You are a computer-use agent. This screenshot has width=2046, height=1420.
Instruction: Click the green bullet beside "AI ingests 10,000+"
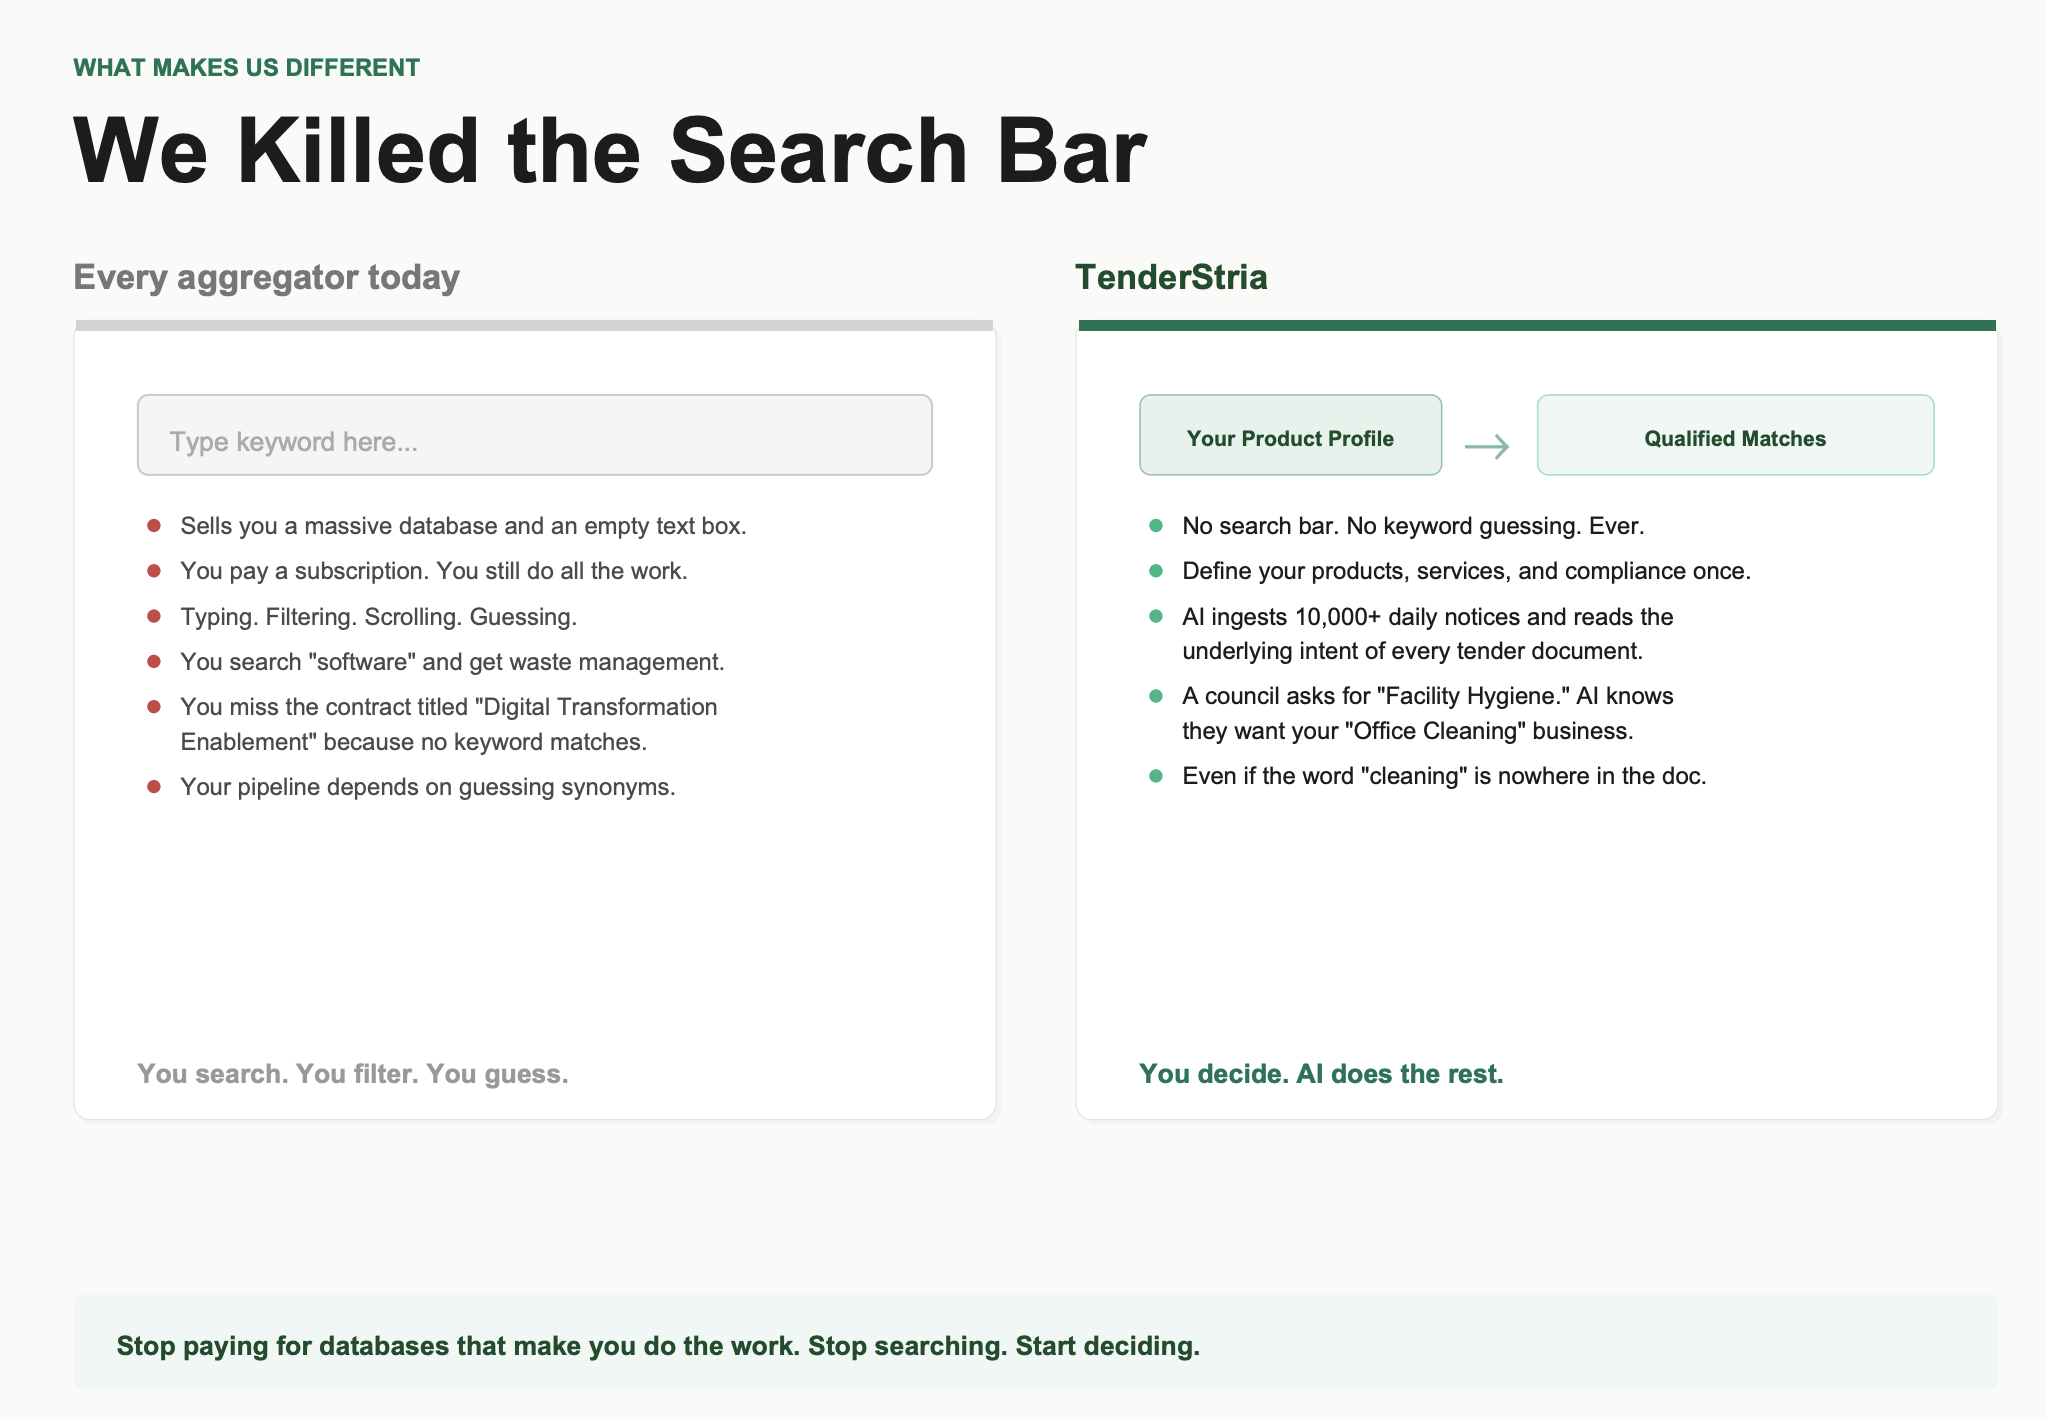[x=1156, y=616]
